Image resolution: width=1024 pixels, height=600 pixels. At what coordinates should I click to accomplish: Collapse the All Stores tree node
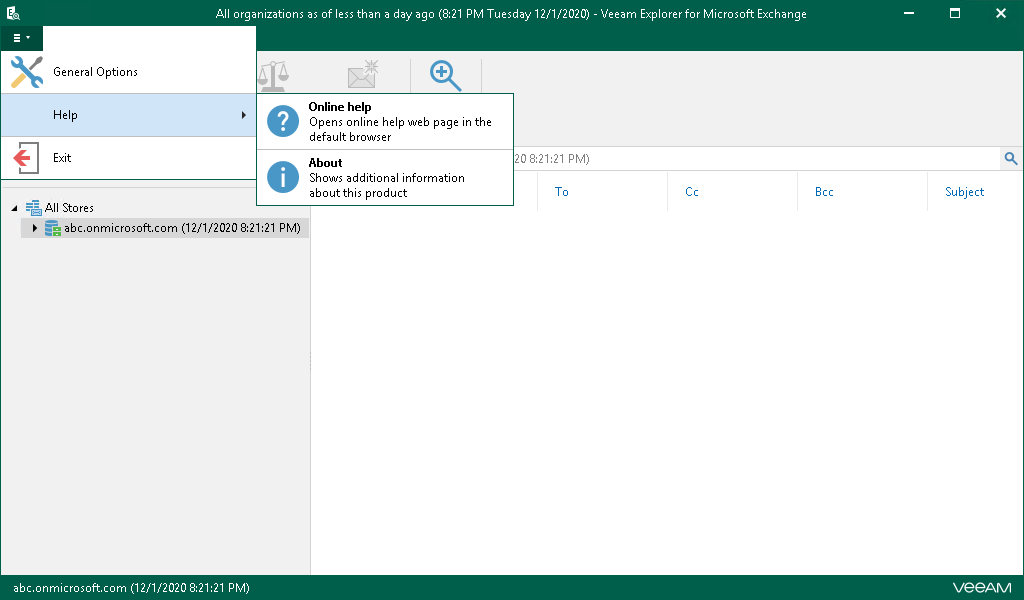click(x=14, y=208)
